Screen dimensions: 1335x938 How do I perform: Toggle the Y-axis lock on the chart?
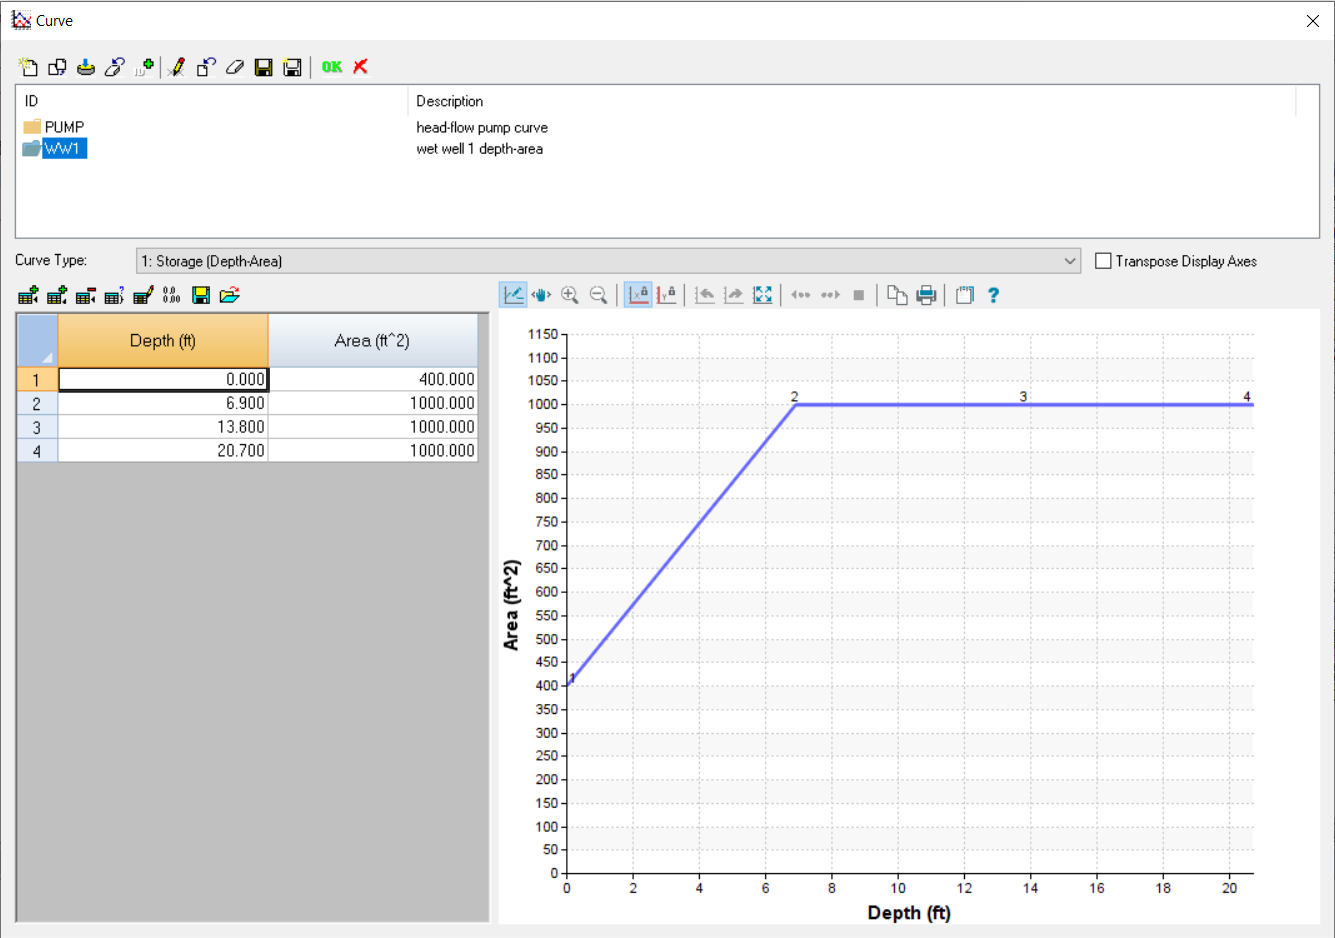click(x=667, y=294)
